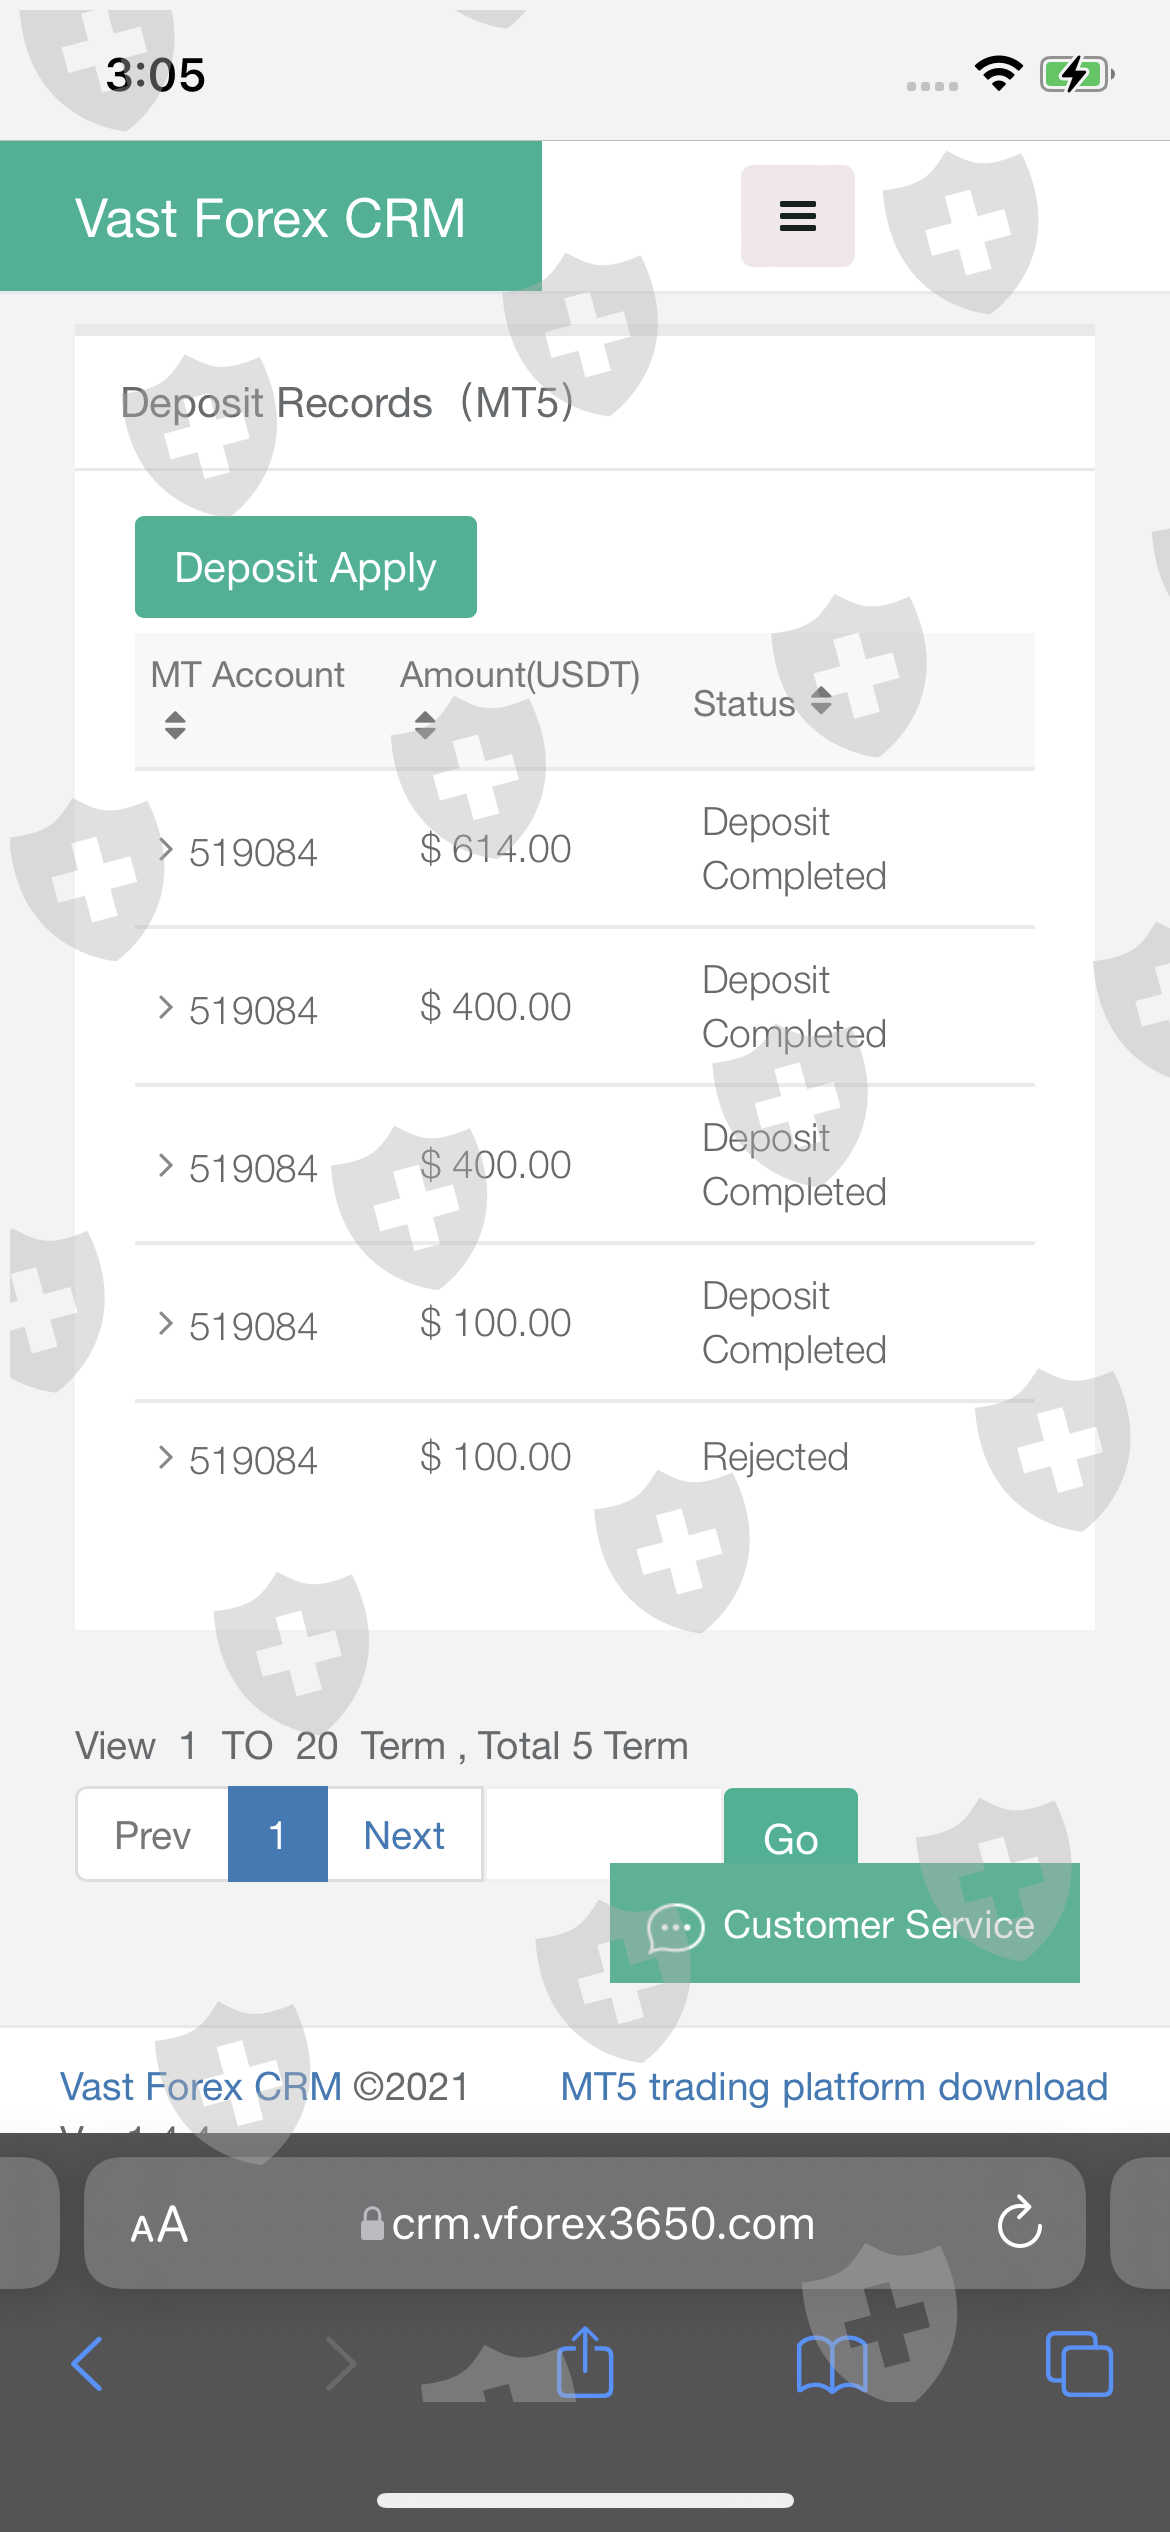
Task: Click the page number input field
Action: click(x=603, y=1833)
